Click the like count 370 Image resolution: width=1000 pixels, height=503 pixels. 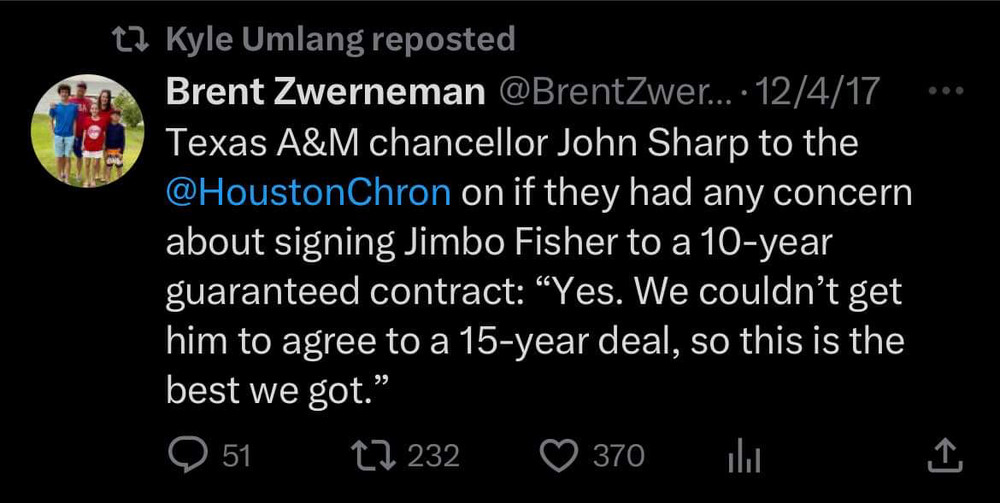pos(618,456)
